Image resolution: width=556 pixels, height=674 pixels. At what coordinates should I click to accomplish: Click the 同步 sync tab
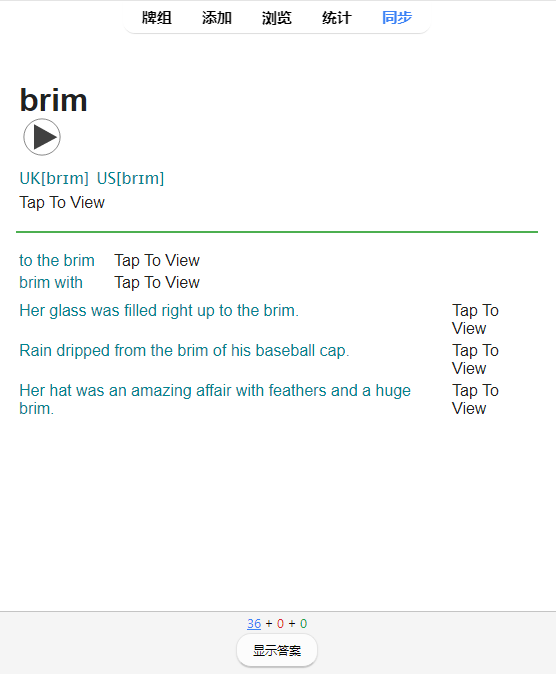[397, 18]
